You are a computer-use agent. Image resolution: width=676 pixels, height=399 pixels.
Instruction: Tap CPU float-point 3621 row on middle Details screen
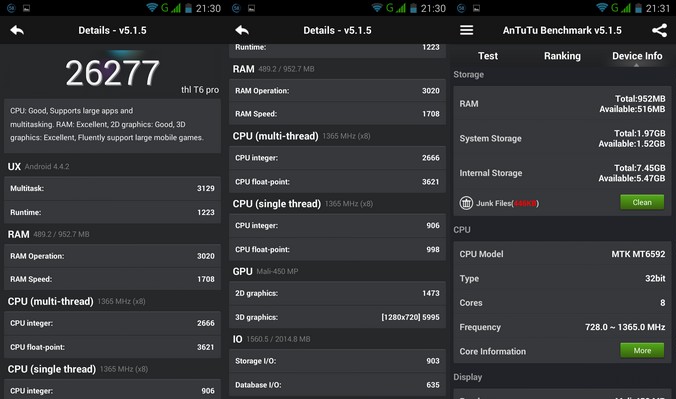coord(338,182)
